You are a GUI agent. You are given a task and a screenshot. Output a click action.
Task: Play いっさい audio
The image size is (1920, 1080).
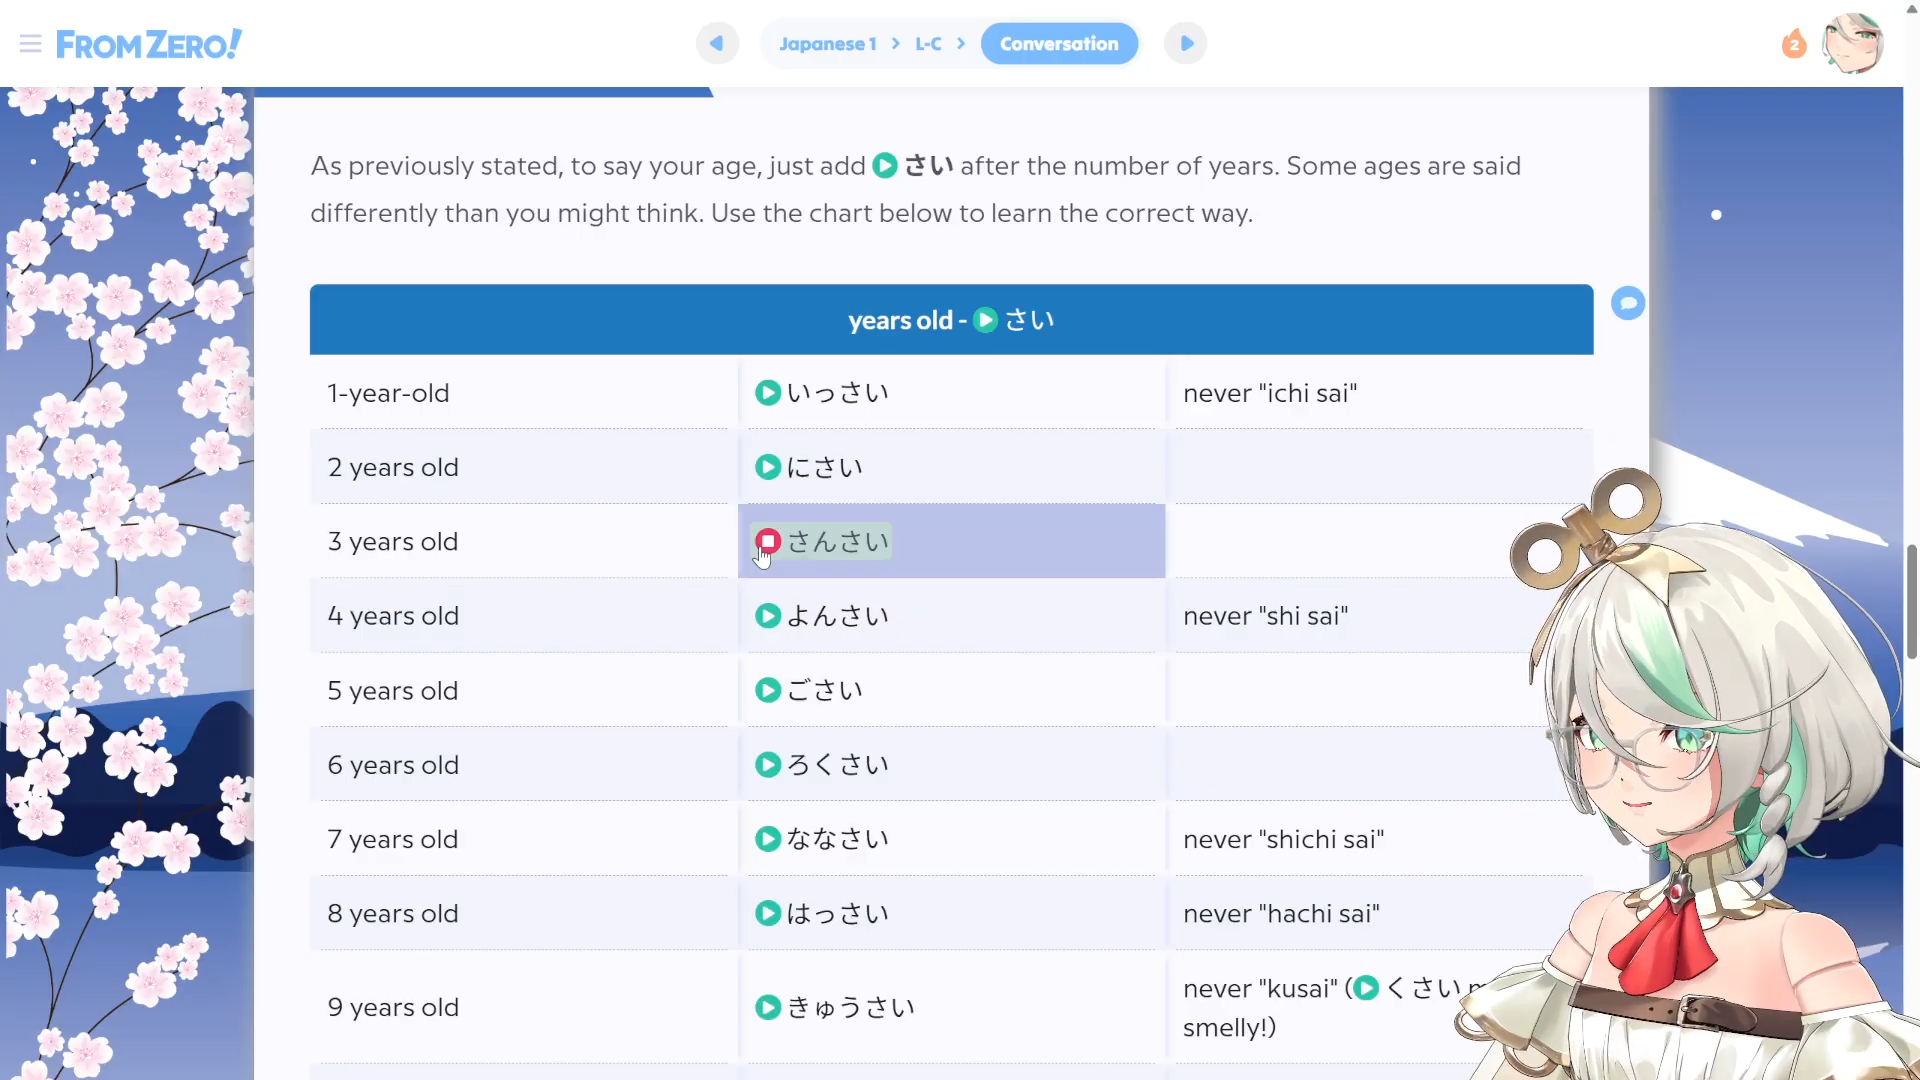768,393
